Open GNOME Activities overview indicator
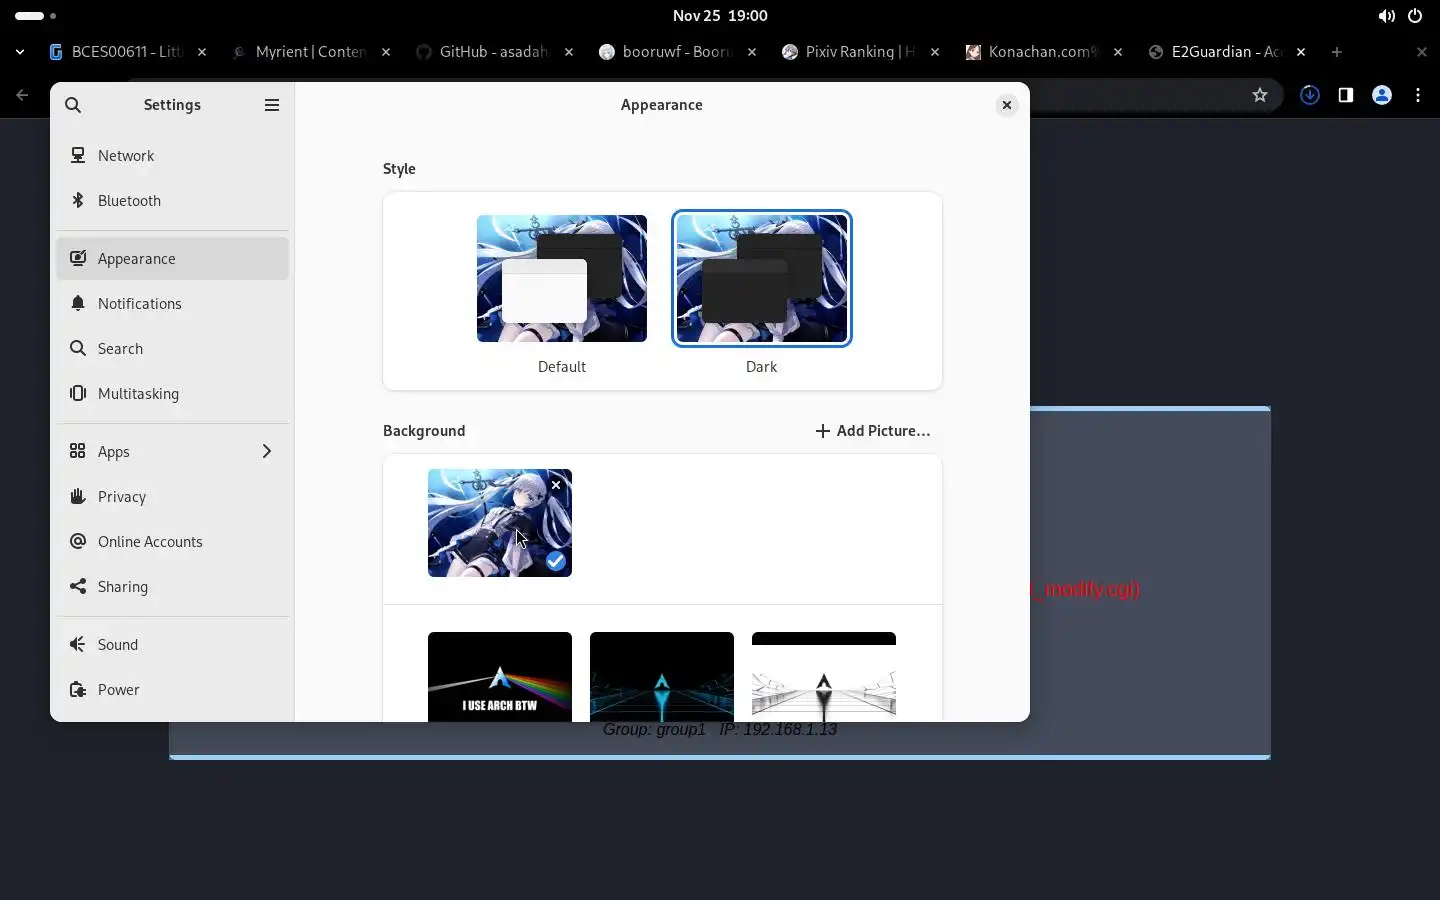The width and height of the screenshot is (1440, 900). pyautogui.click(x=36, y=16)
